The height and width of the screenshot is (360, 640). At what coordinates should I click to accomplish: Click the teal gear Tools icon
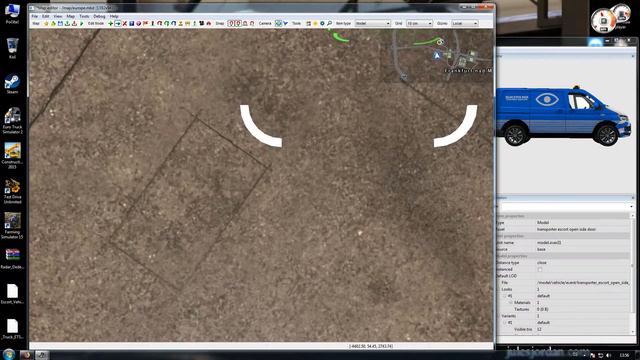pyautogui.click(x=322, y=24)
